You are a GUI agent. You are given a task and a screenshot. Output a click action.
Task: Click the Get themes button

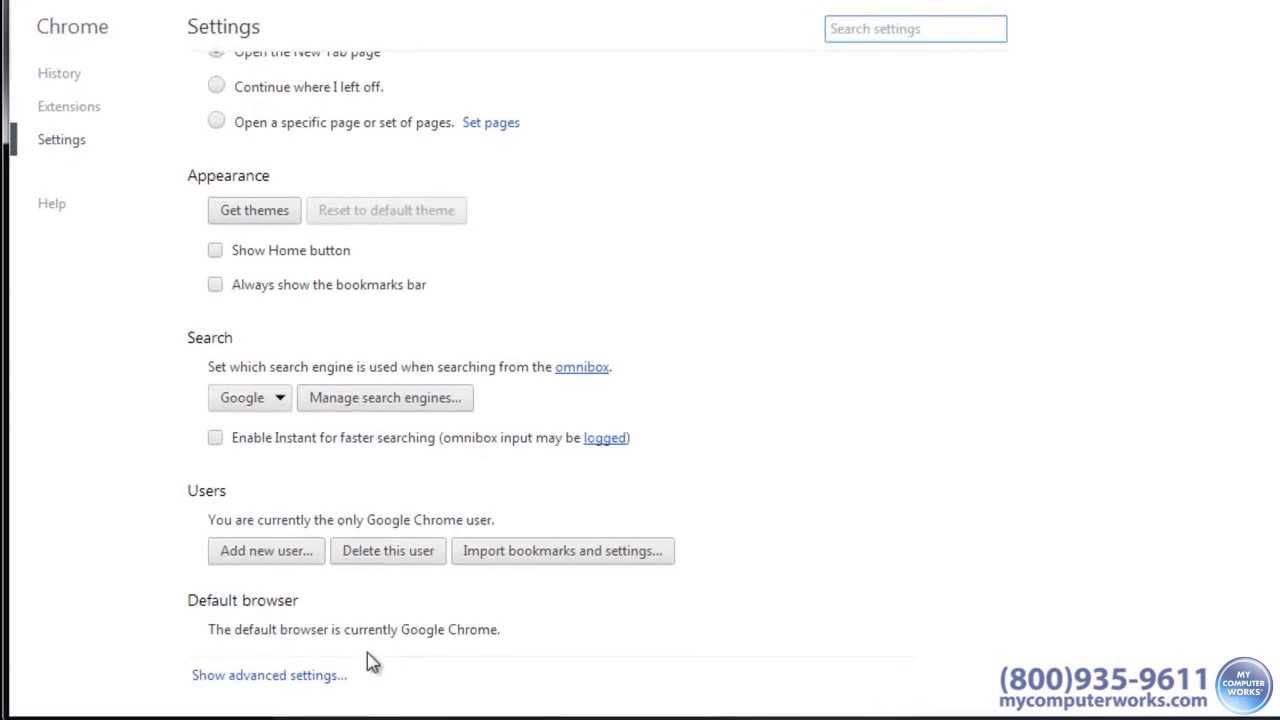click(x=254, y=210)
